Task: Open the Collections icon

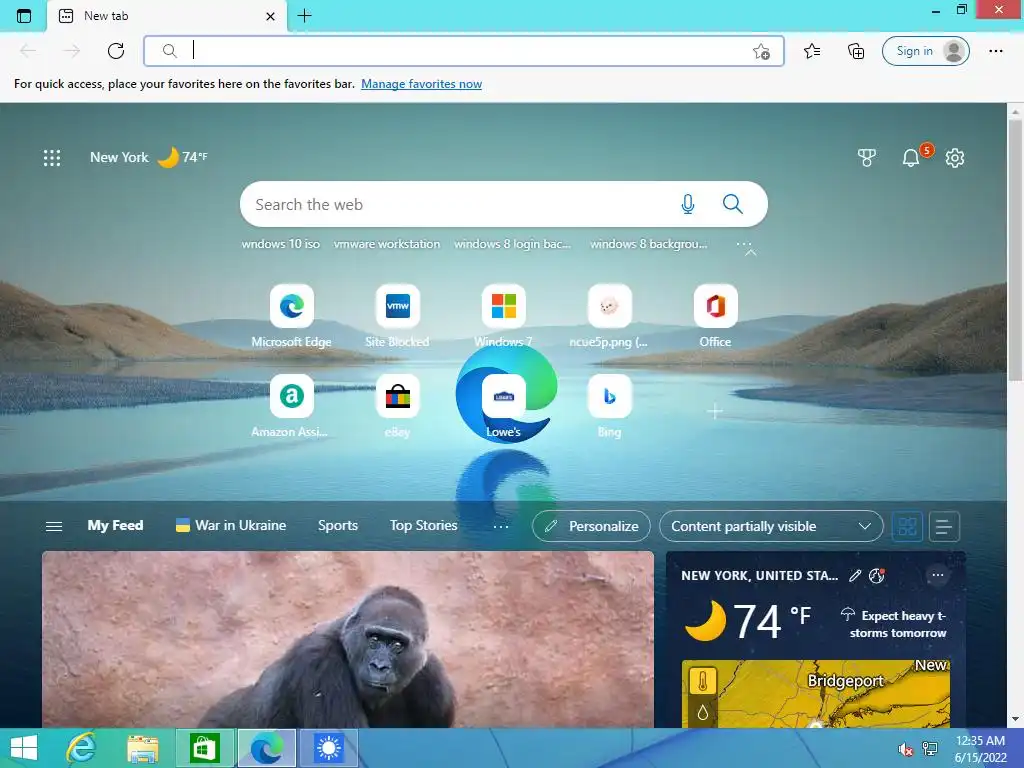Action: point(856,51)
